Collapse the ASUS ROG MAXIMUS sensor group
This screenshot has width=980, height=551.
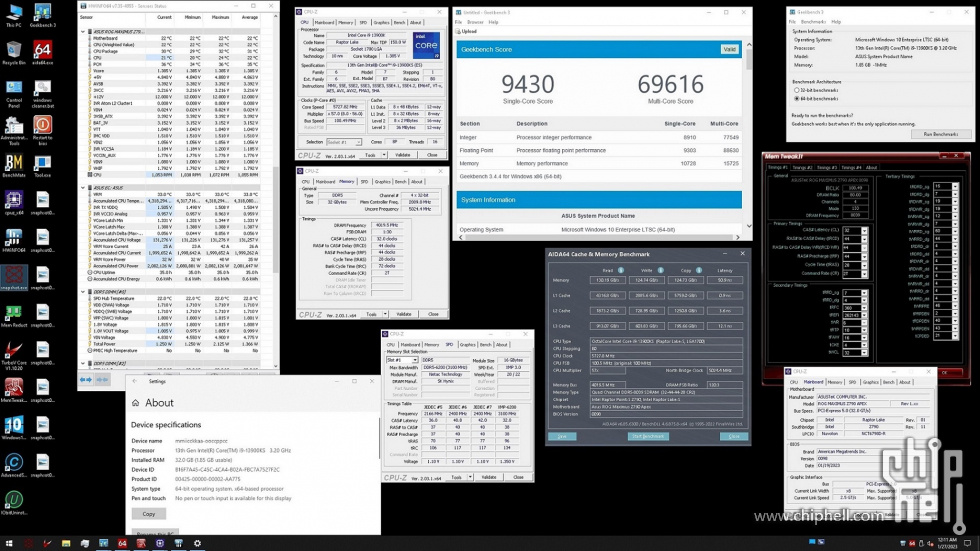tap(83, 31)
